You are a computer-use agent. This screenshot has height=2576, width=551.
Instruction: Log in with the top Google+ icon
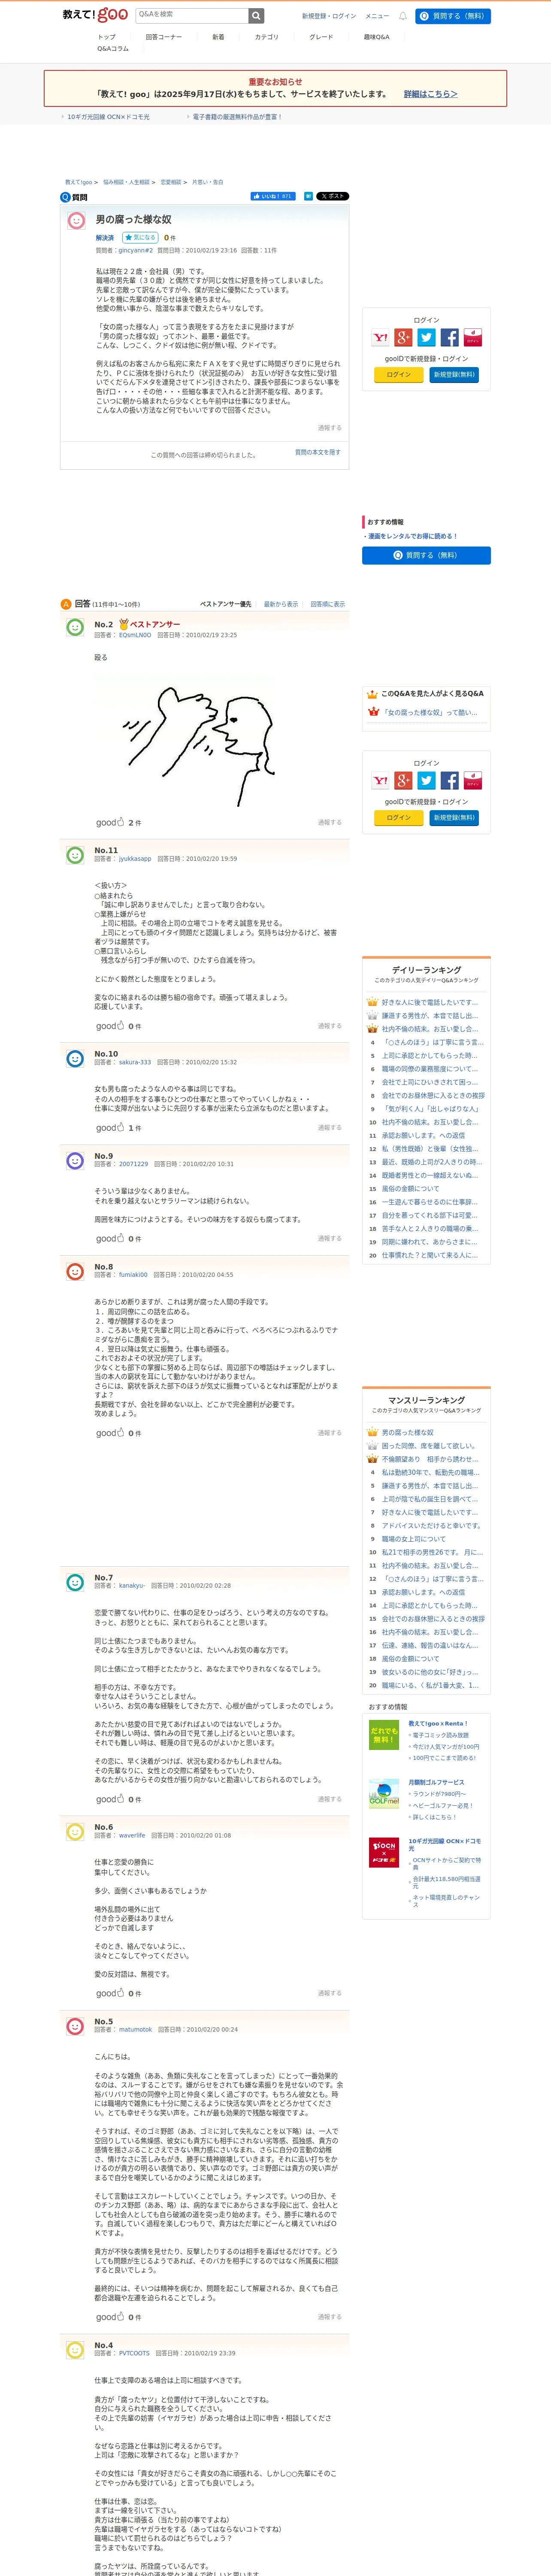(403, 338)
